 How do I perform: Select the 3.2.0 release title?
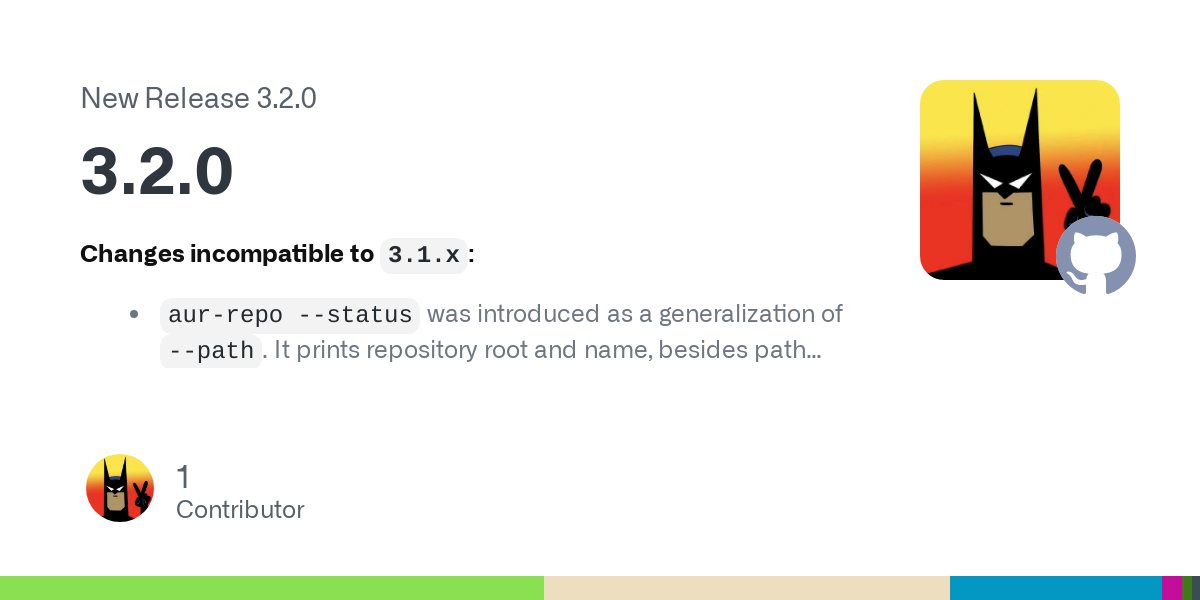(x=157, y=172)
